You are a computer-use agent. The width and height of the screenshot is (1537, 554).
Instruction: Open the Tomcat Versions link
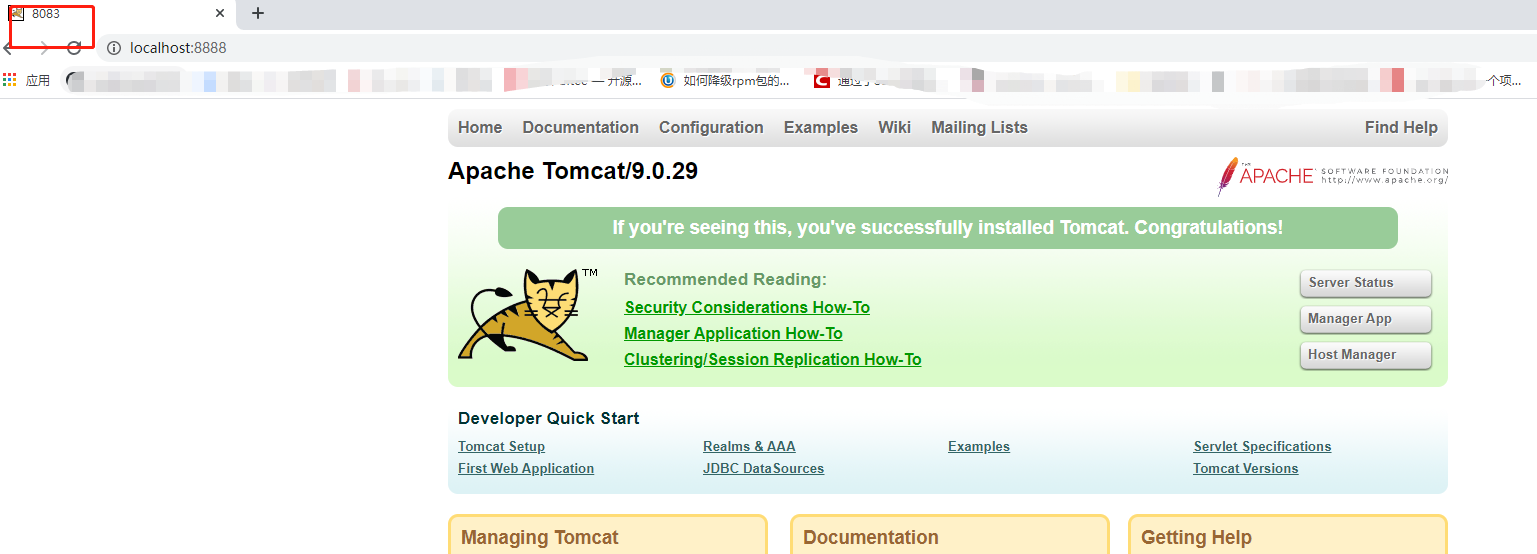1245,468
